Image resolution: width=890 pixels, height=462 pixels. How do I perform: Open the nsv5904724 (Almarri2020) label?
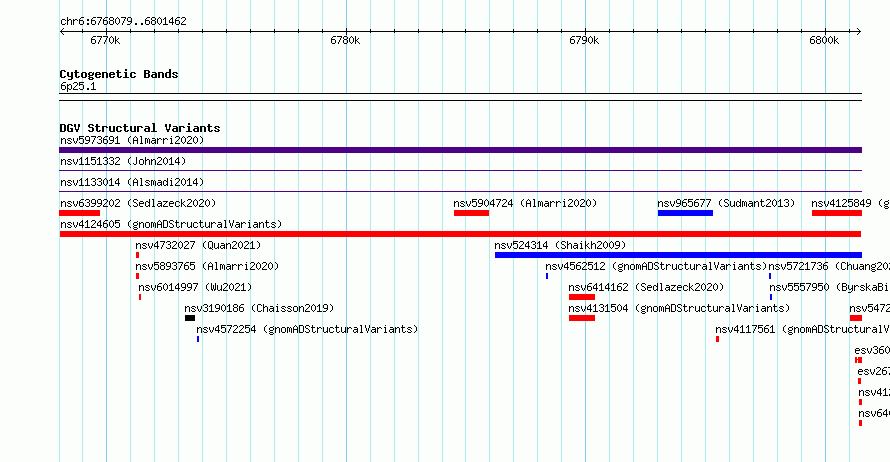525,203
